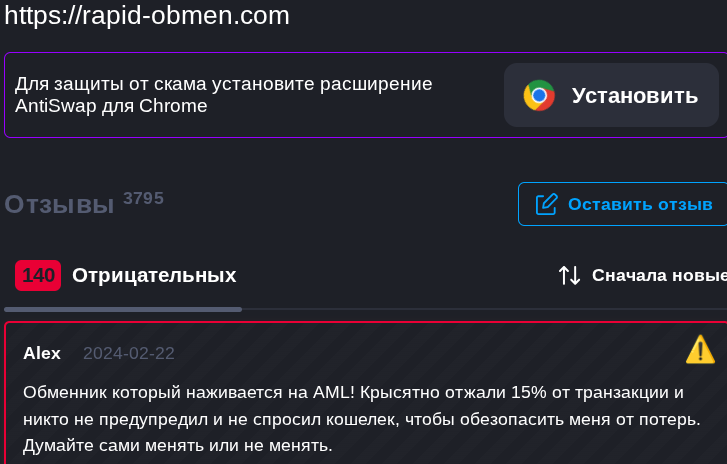Viewport: 727px width, 464px height.
Task: Click the up-down sort arrows icon
Action: [569, 275]
